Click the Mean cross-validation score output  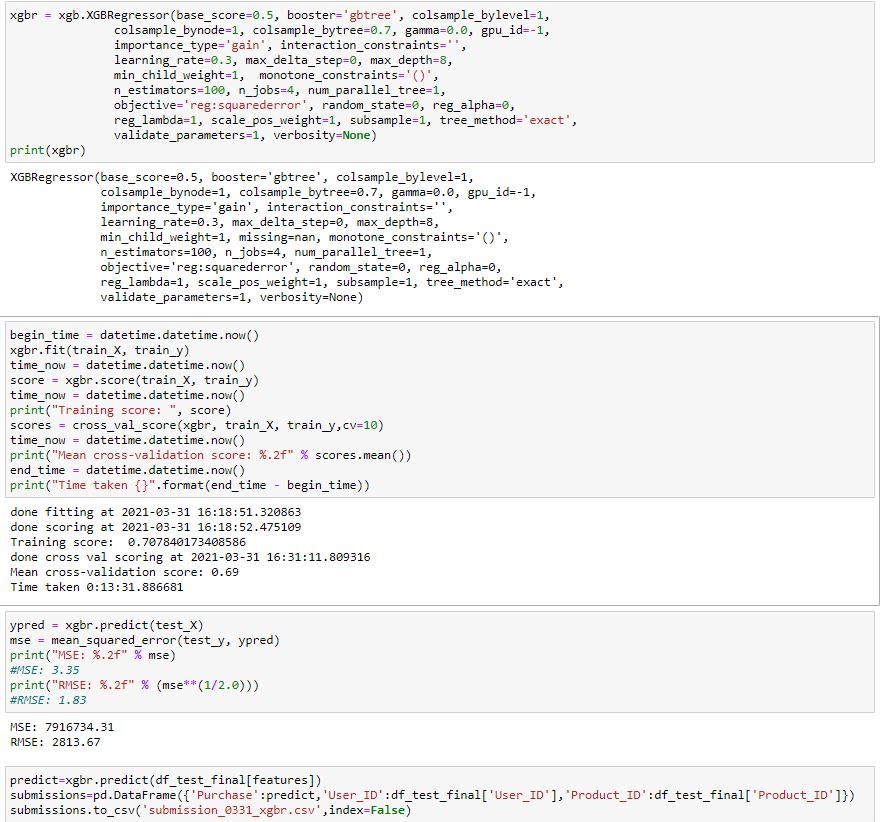tap(124, 572)
